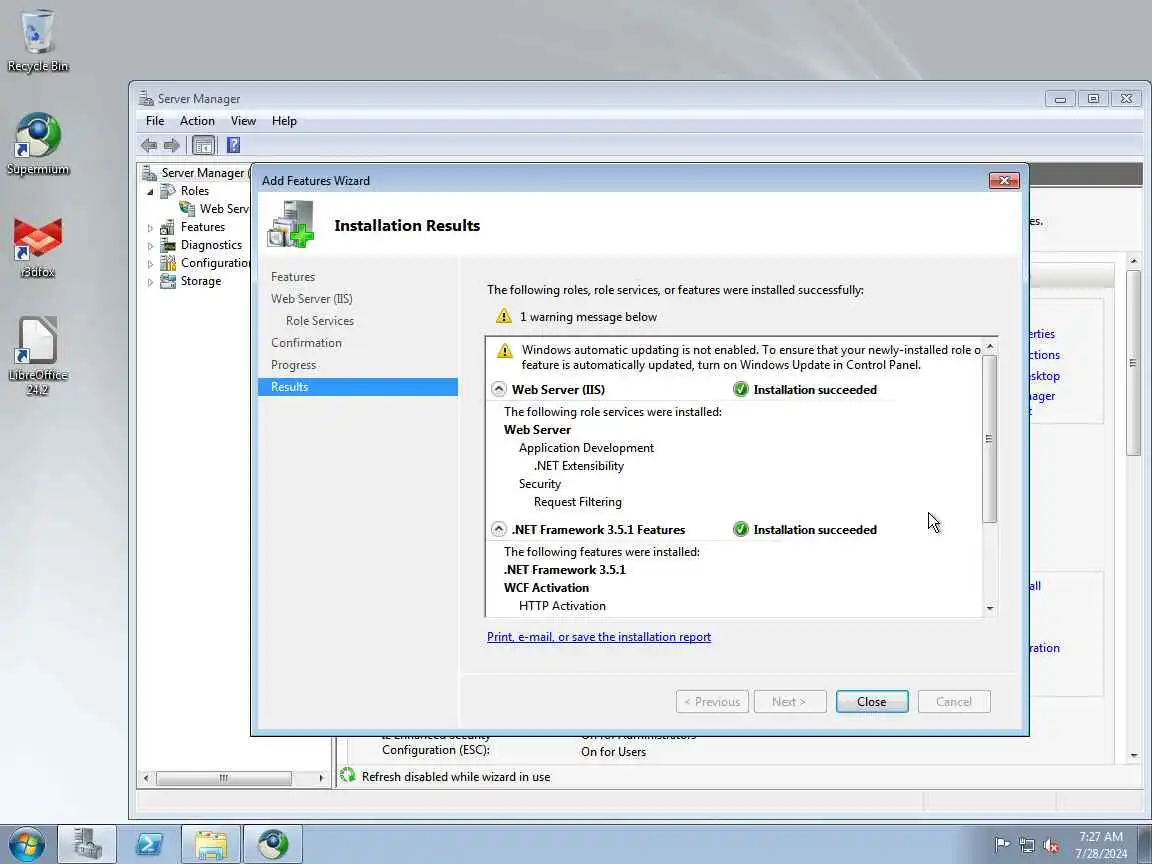1152x864 pixels.
Task: Open the Help menu
Action: pyautogui.click(x=284, y=121)
